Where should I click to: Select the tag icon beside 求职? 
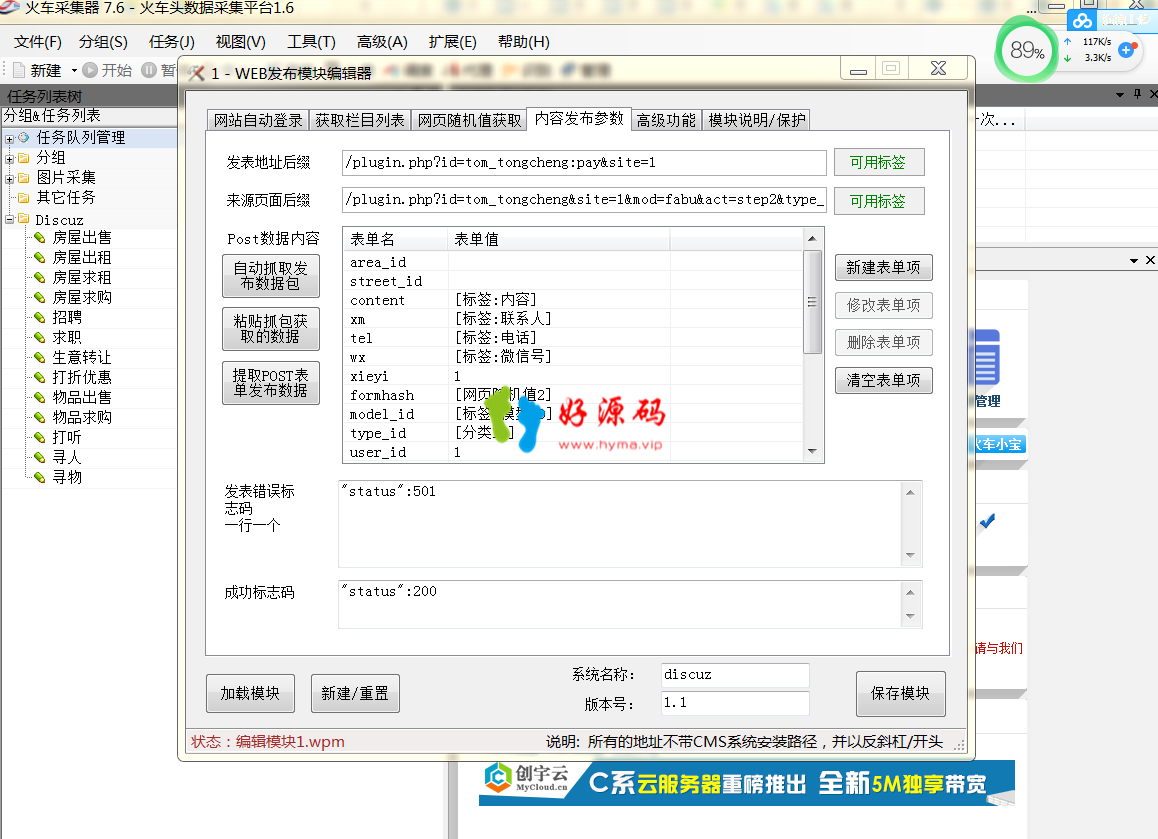click(40, 338)
